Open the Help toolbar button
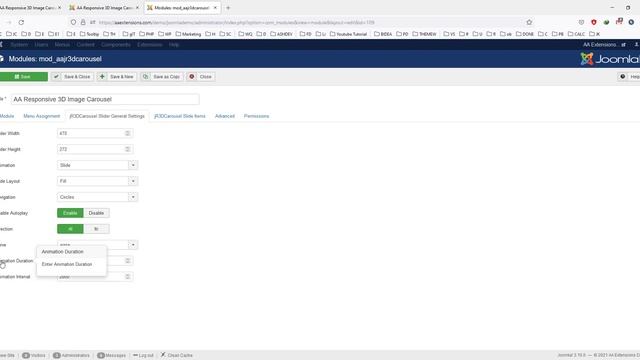 tap(629, 77)
